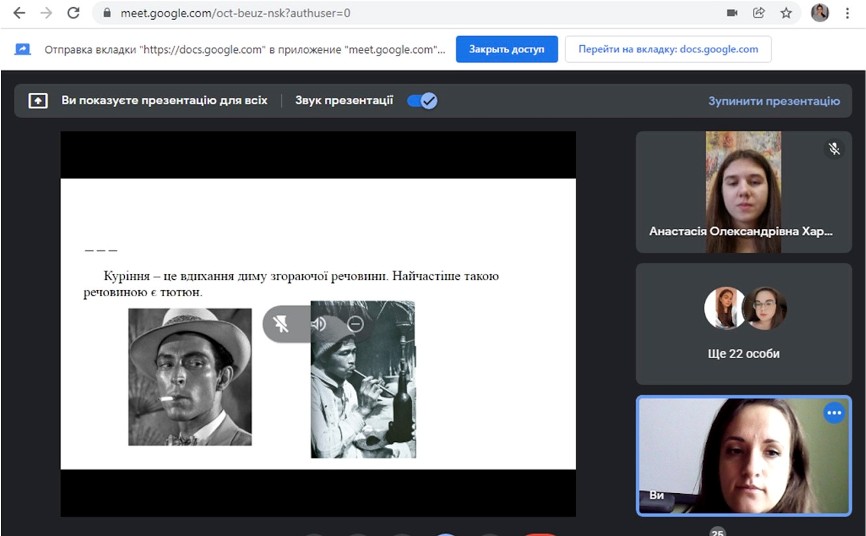Open the Ще 22 особи participants tile
The image size is (866, 536).
745,324
